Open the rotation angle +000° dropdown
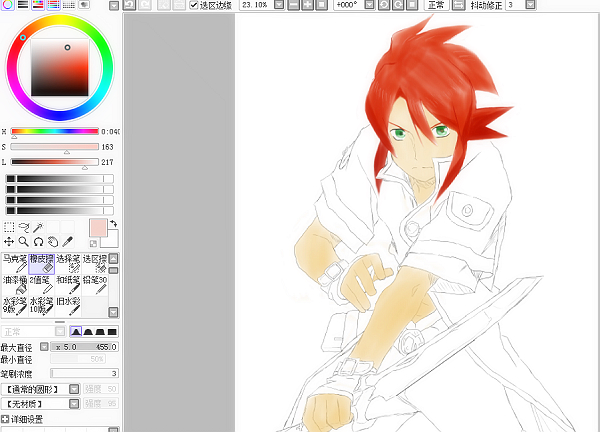This screenshot has height=432, width=600. (x=369, y=5)
